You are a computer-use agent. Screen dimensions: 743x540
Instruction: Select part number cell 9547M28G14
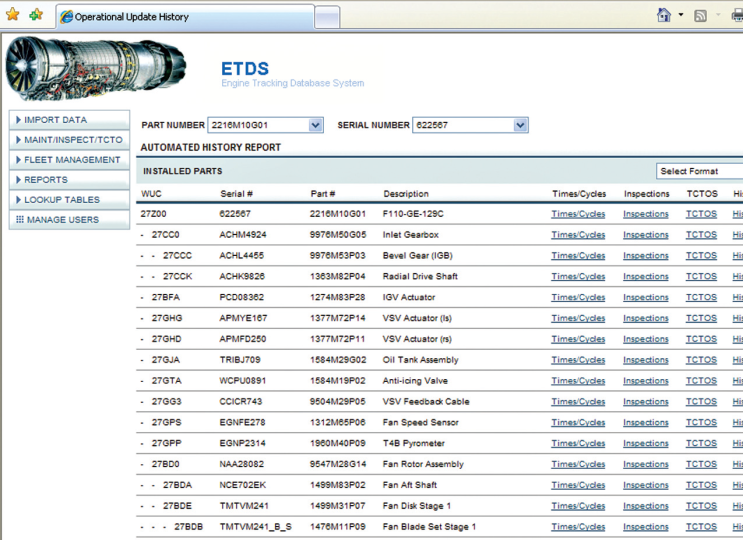coord(338,464)
